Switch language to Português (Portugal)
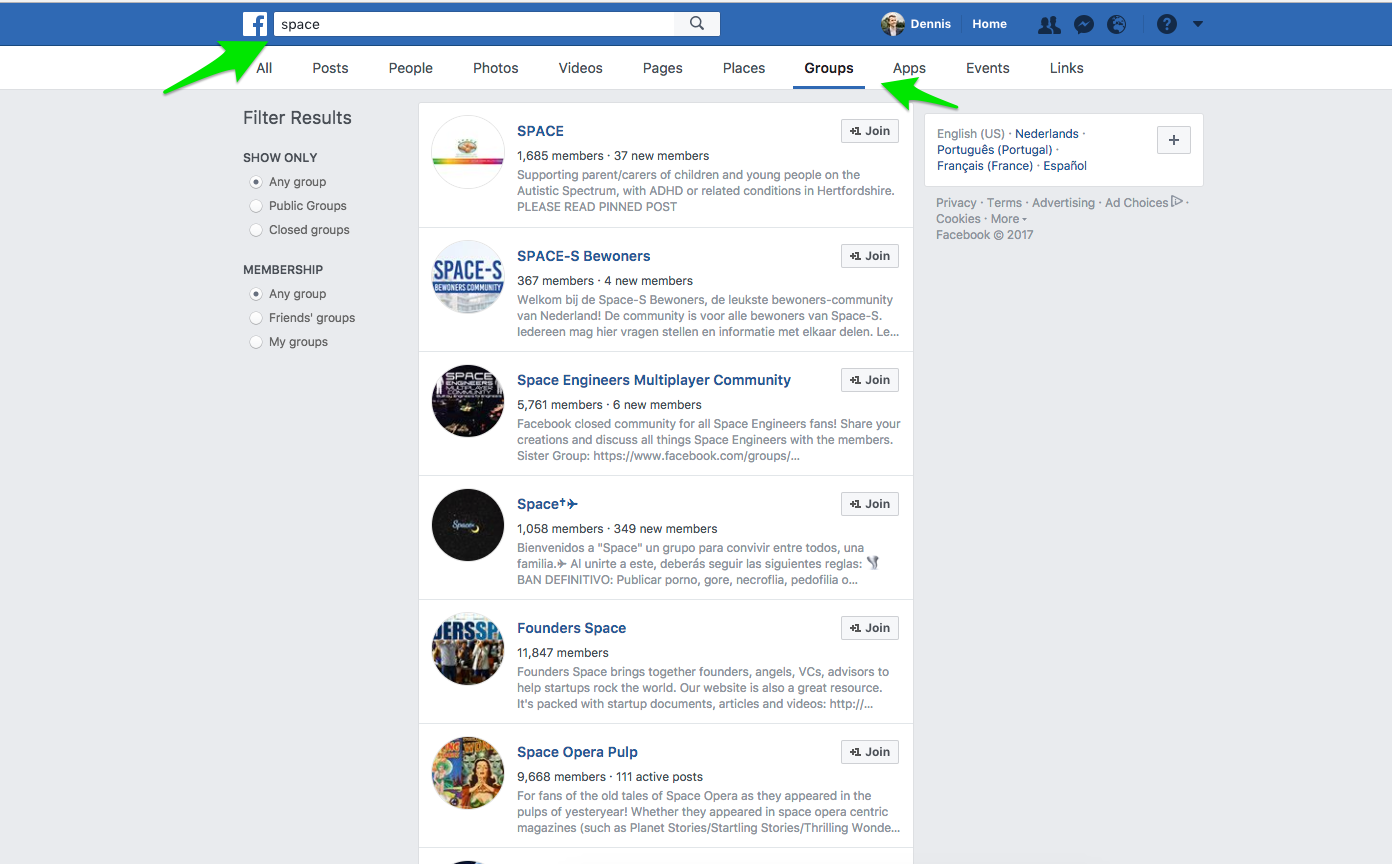This screenshot has height=864, width=1392. 994,150
